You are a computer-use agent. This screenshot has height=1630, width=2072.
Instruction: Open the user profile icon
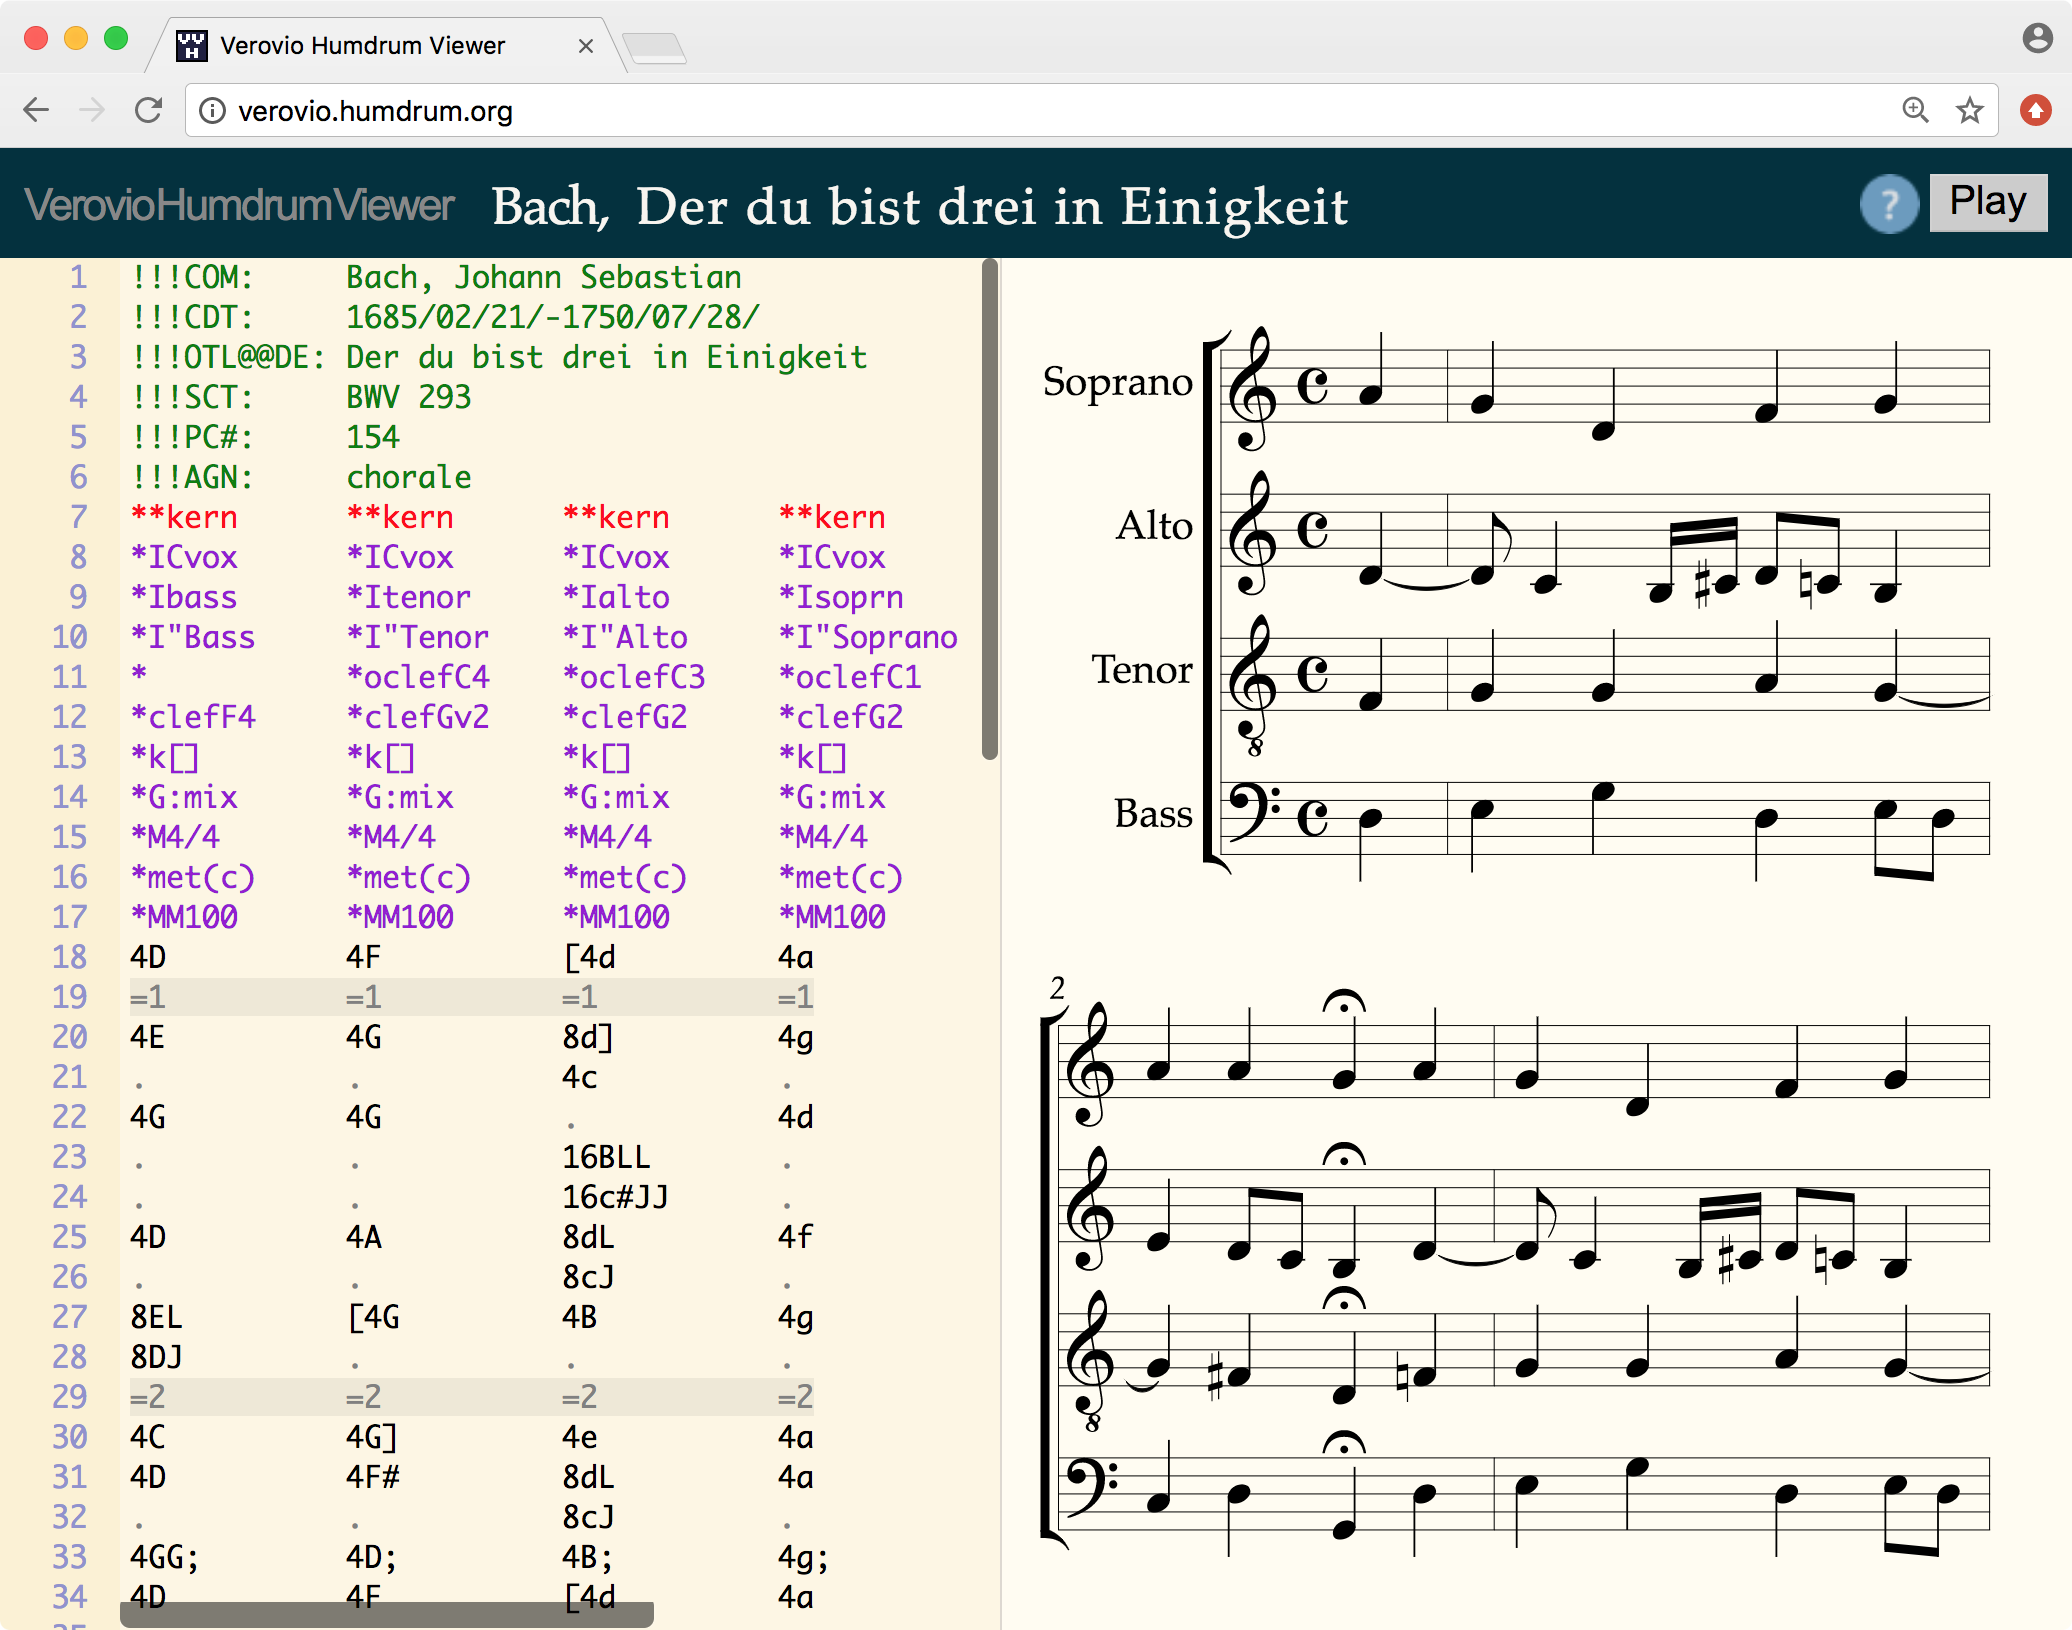(x=2037, y=38)
